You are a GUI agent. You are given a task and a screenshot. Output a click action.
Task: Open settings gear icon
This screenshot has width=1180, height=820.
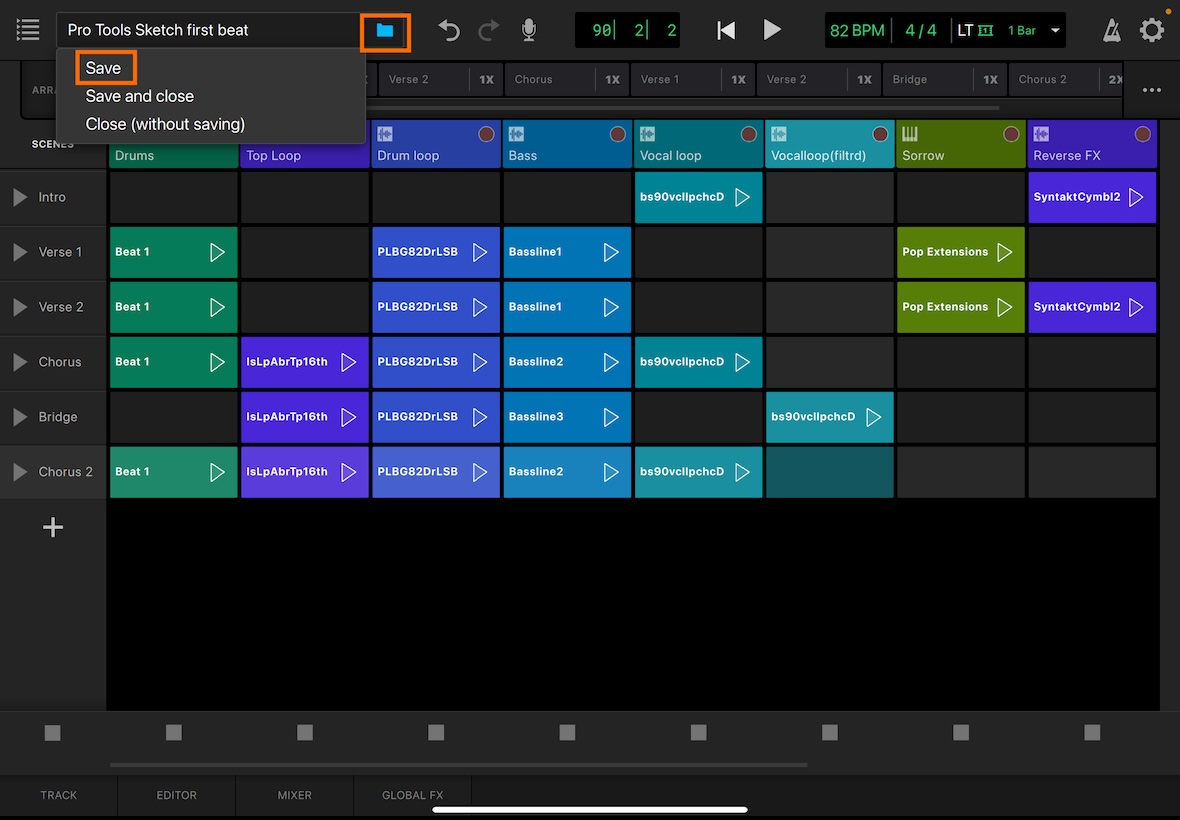point(1151,31)
